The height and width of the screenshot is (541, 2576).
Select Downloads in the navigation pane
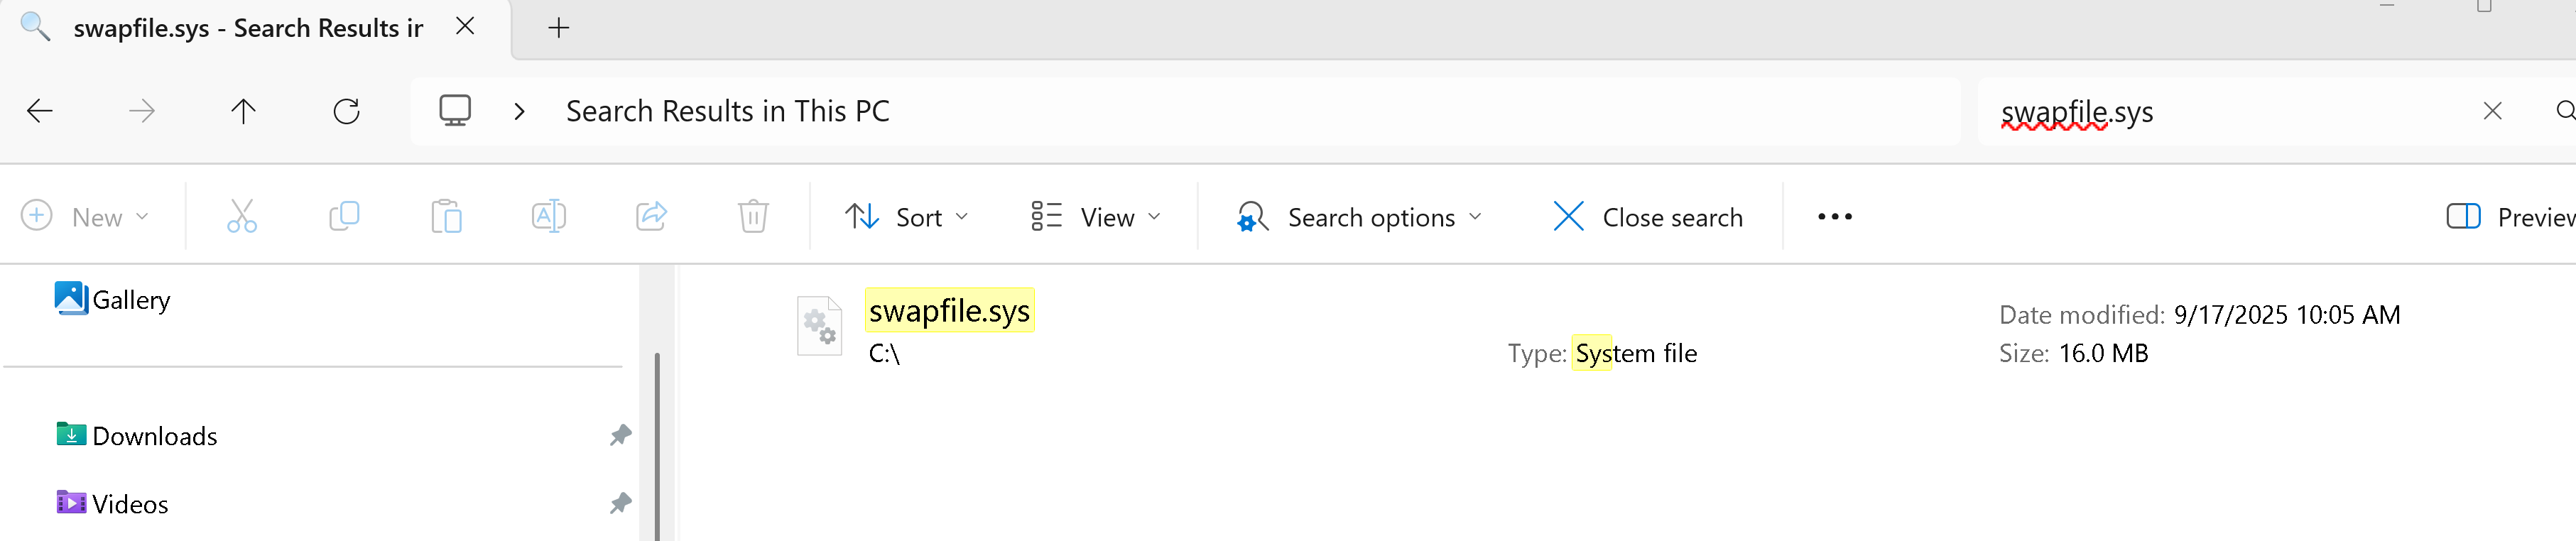tap(155, 436)
